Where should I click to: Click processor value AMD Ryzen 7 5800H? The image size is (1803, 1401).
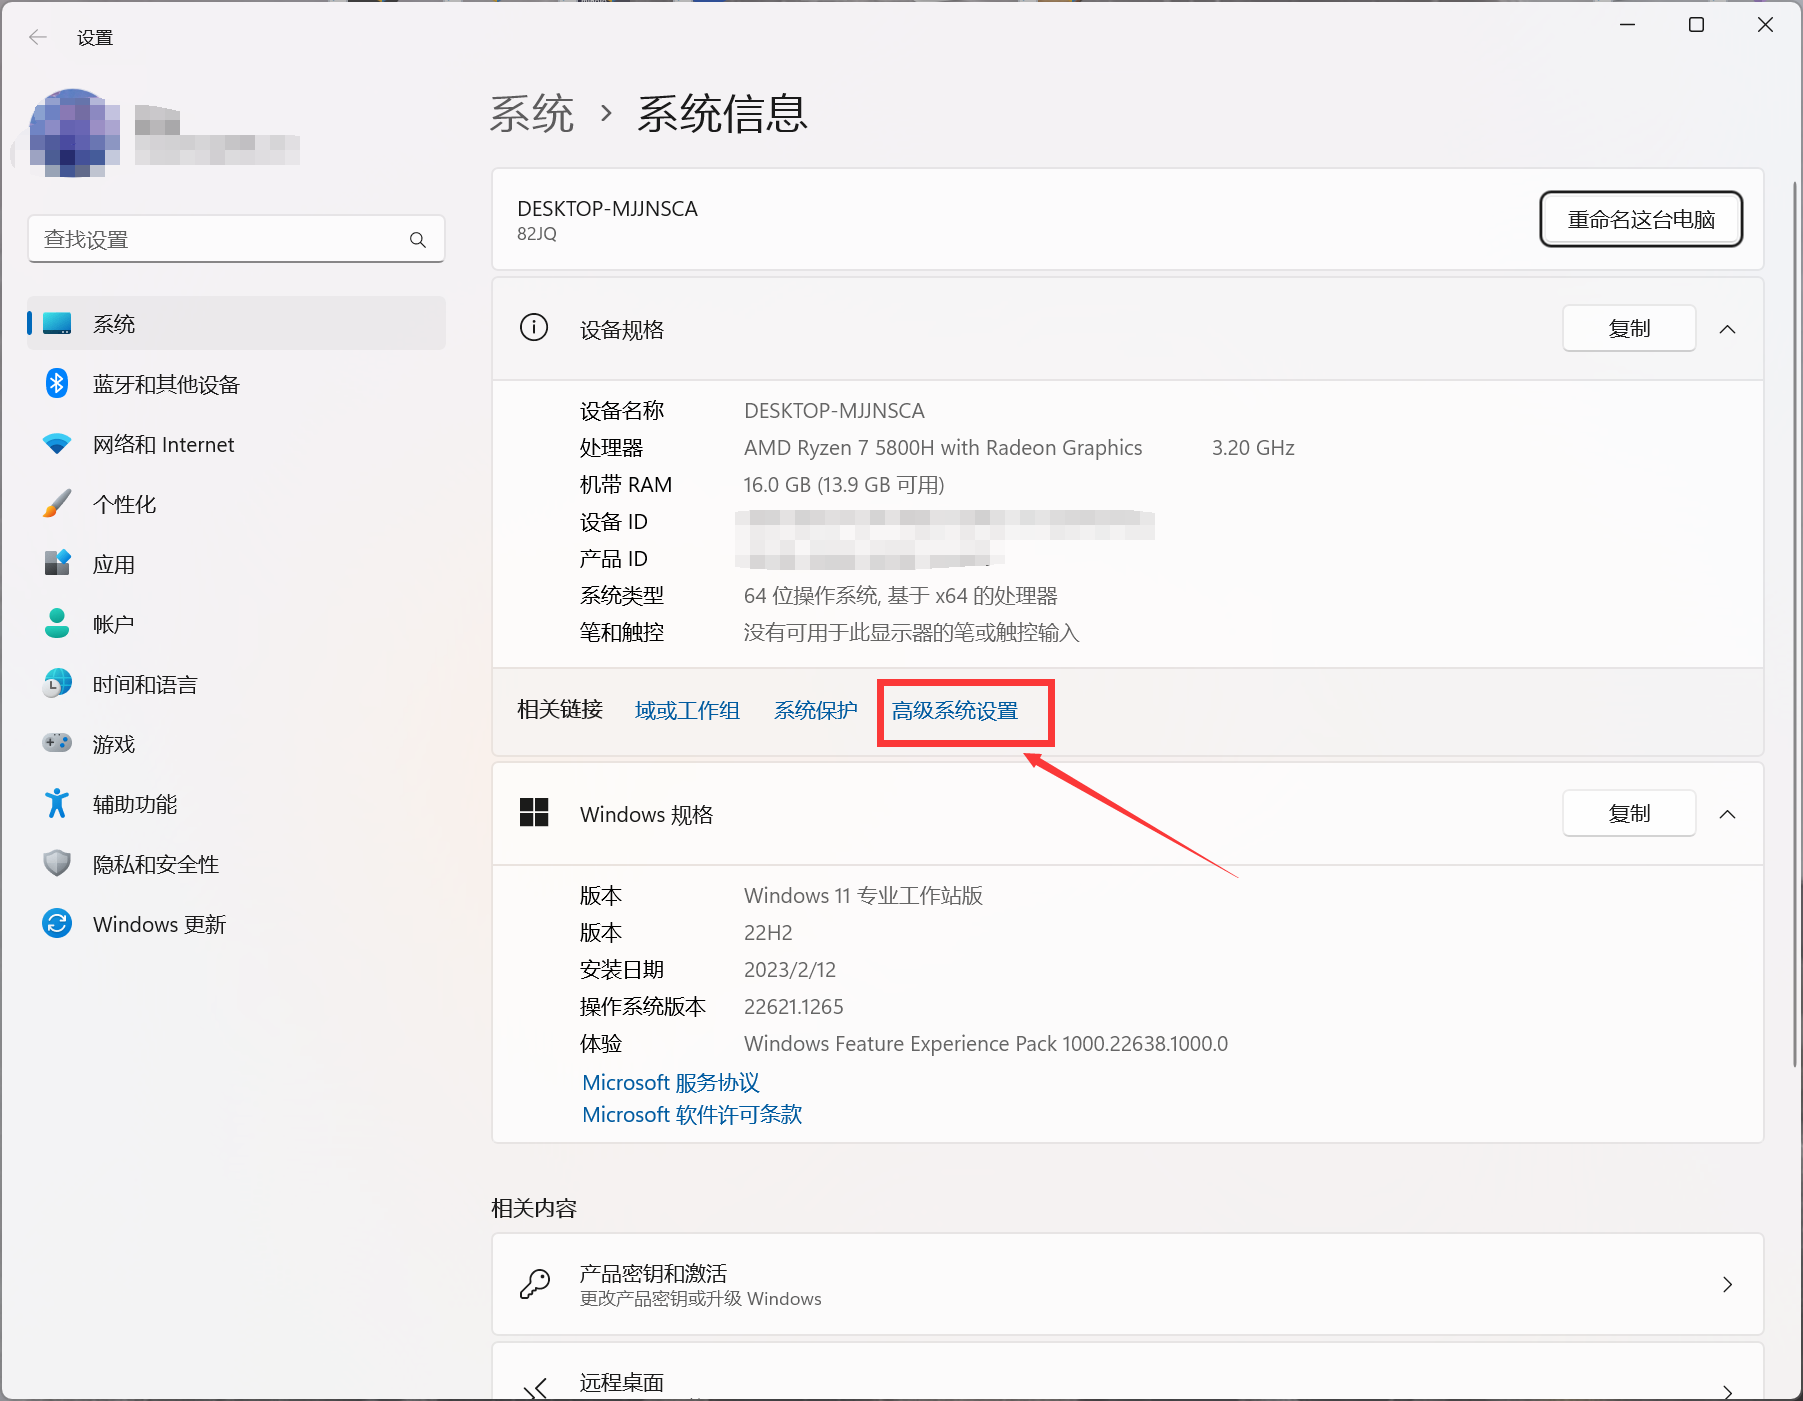(x=943, y=447)
